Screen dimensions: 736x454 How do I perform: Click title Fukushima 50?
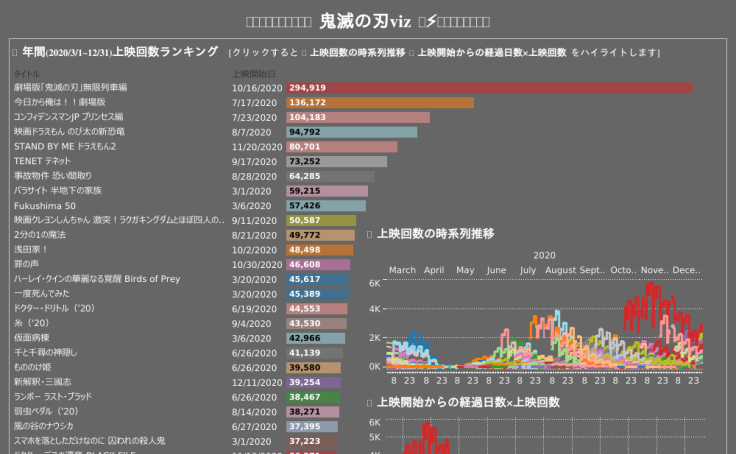point(45,206)
